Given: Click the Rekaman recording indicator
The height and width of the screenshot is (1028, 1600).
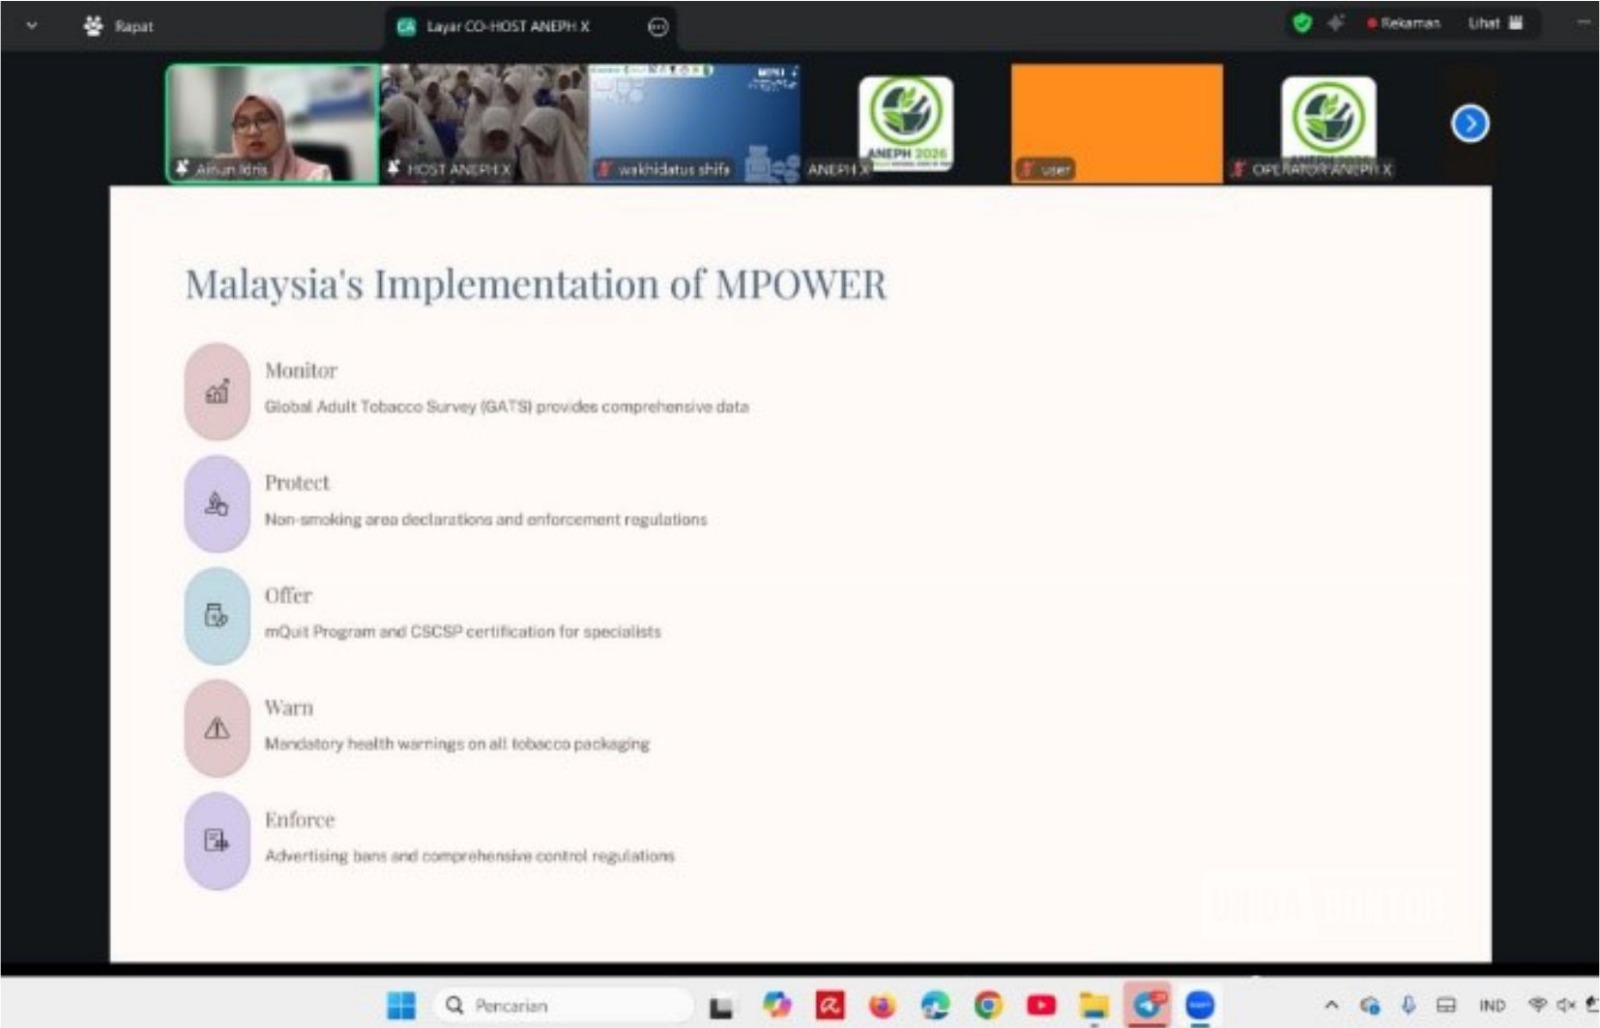Looking at the screenshot, I should 1404,23.
